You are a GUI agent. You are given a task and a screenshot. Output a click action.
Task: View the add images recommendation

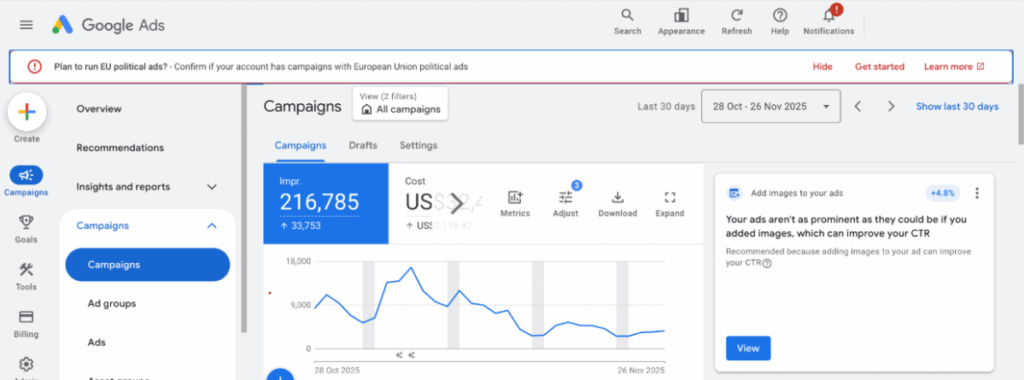pos(748,348)
